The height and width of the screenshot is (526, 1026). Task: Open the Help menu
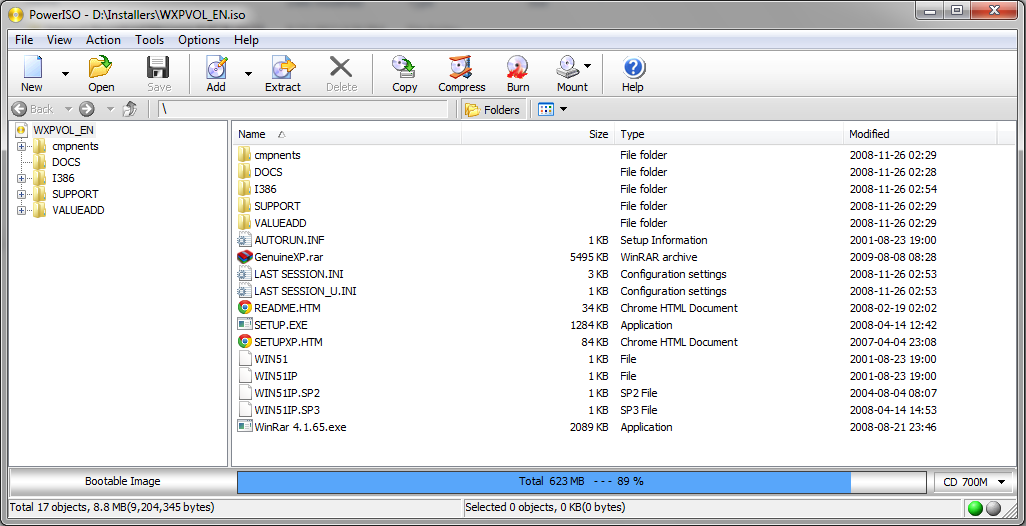click(x=246, y=40)
